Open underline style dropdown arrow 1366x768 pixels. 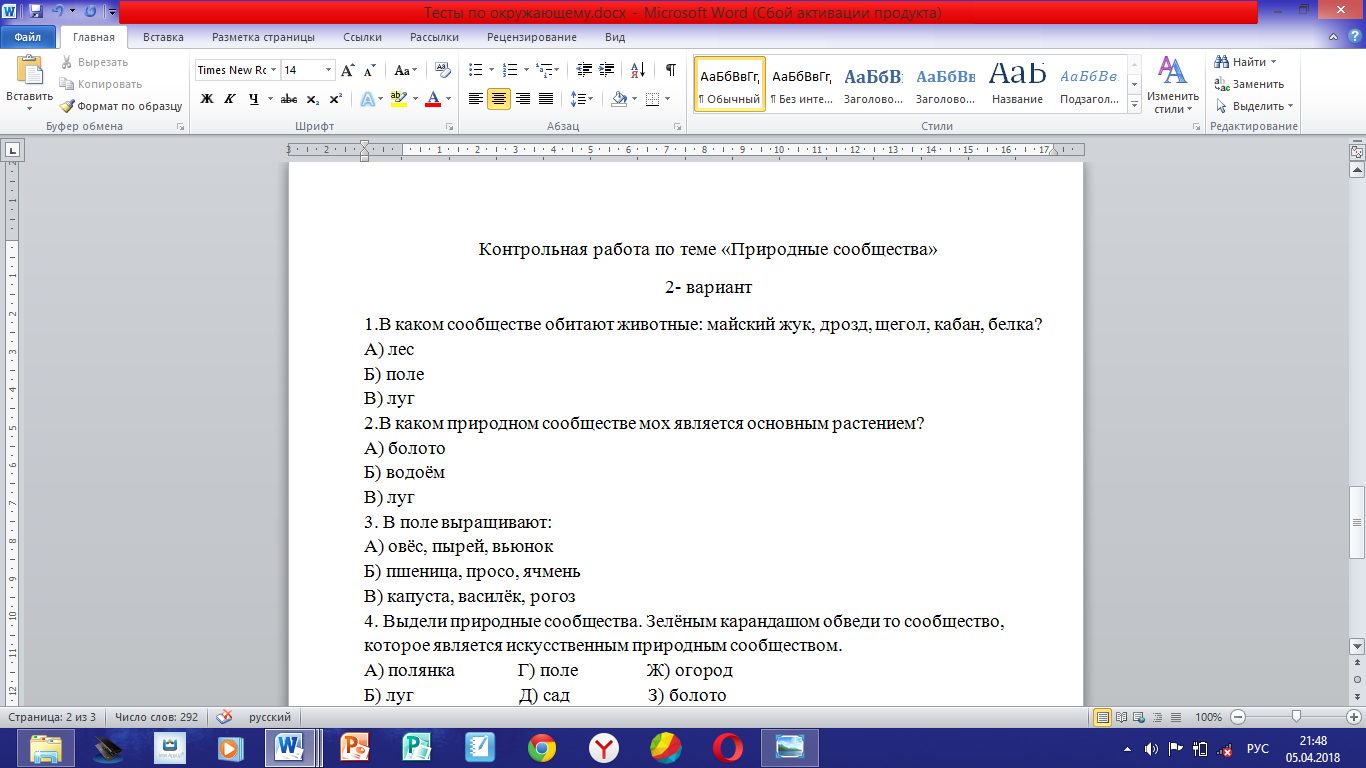(x=270, y=99)
